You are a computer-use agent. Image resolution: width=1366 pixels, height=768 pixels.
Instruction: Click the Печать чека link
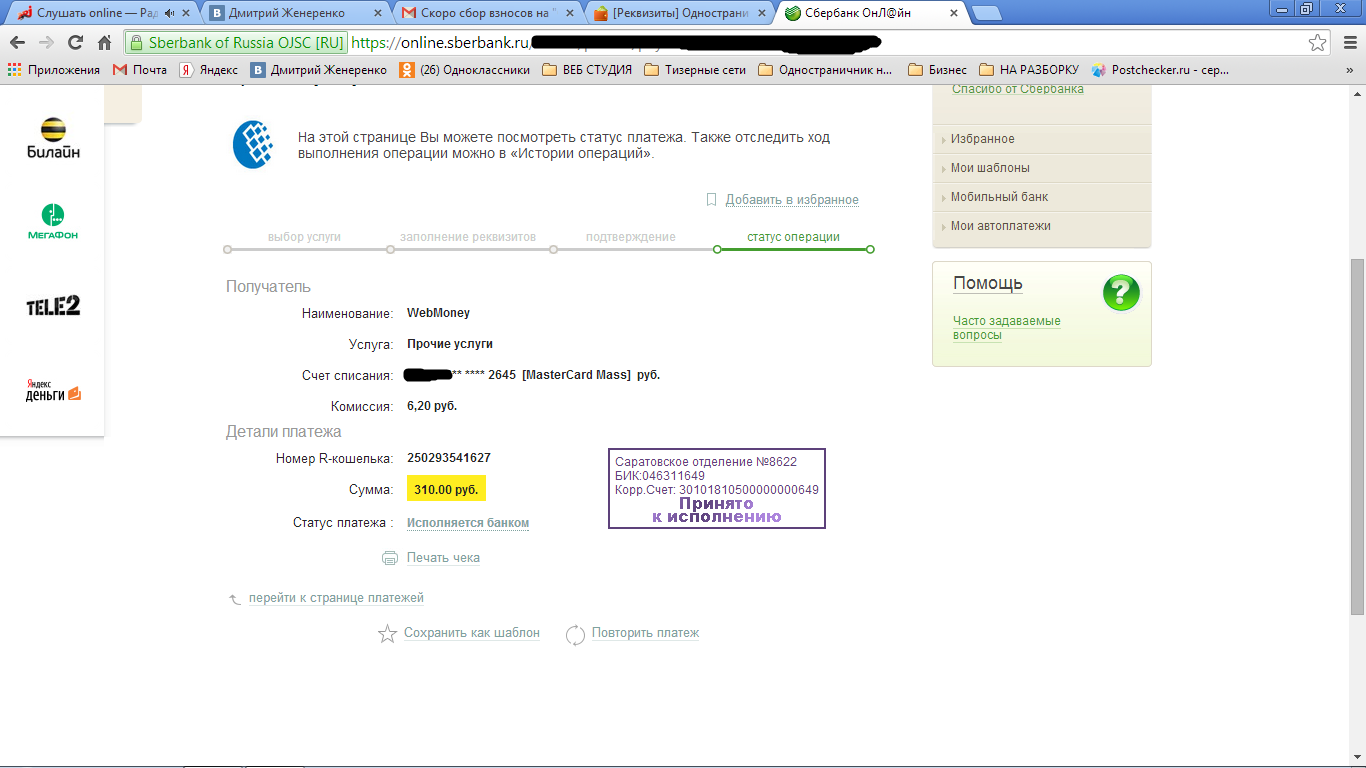click(x=443, y=558)
